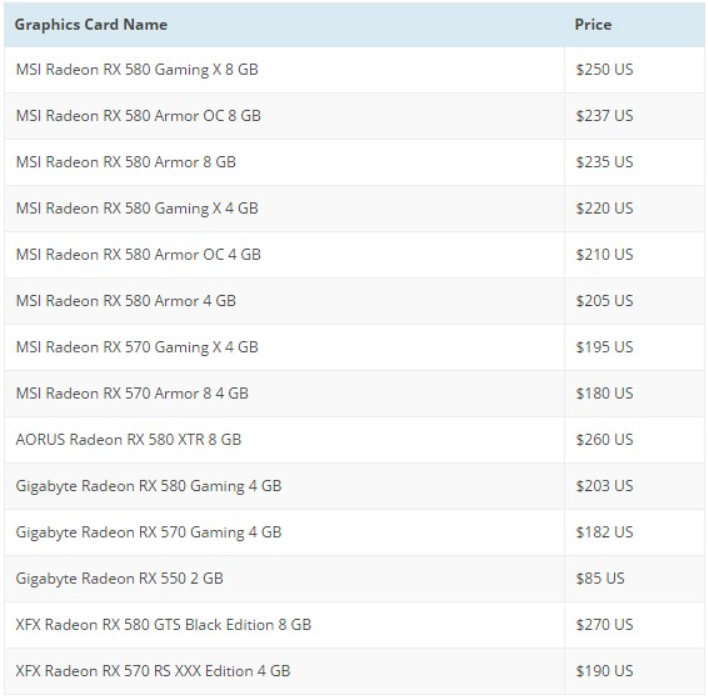708x697 pixels.
Task: Select MSI Radeon RX 580 Armor OC 4 GB
Action: pos(139,254)
